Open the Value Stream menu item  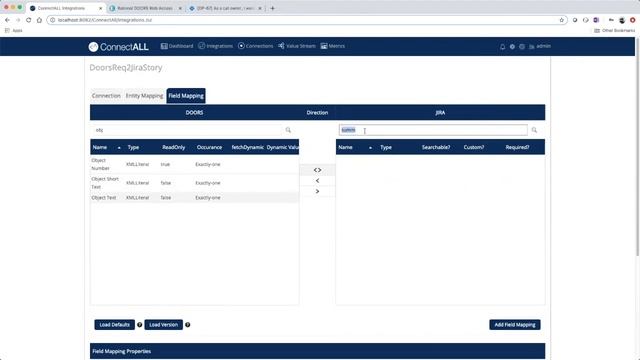297,46
